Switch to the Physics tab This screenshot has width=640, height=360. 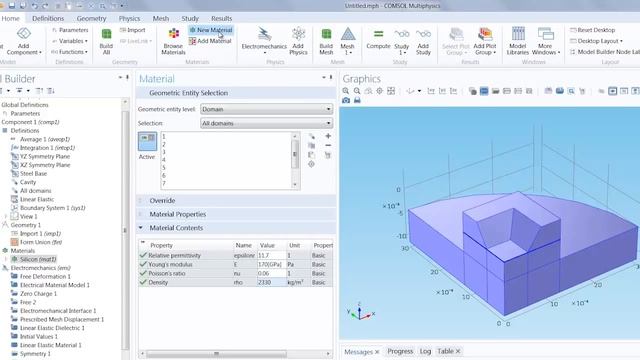[129, 18]
